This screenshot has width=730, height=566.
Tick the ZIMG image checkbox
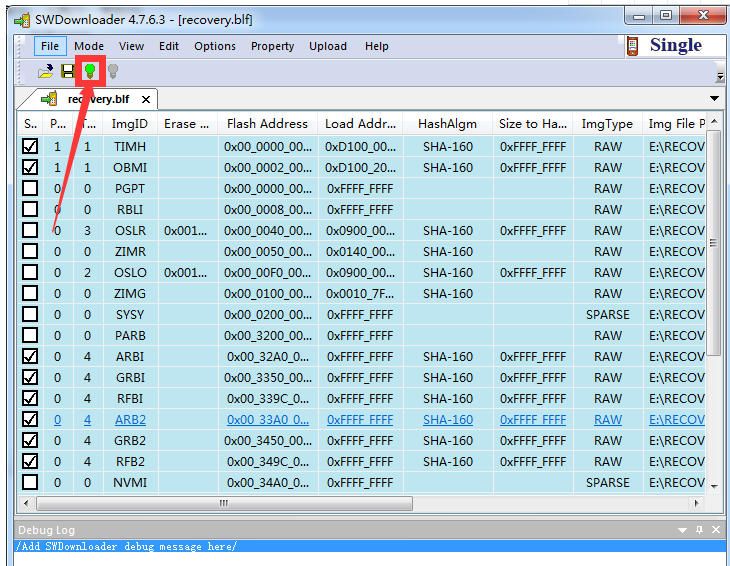point(30,293)
